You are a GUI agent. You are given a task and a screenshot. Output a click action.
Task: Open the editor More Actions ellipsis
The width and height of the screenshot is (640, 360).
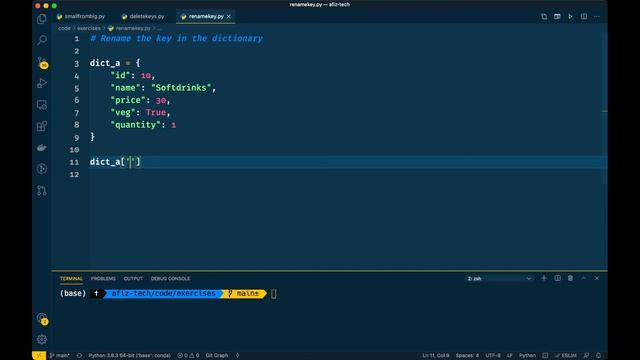point(597,16)
